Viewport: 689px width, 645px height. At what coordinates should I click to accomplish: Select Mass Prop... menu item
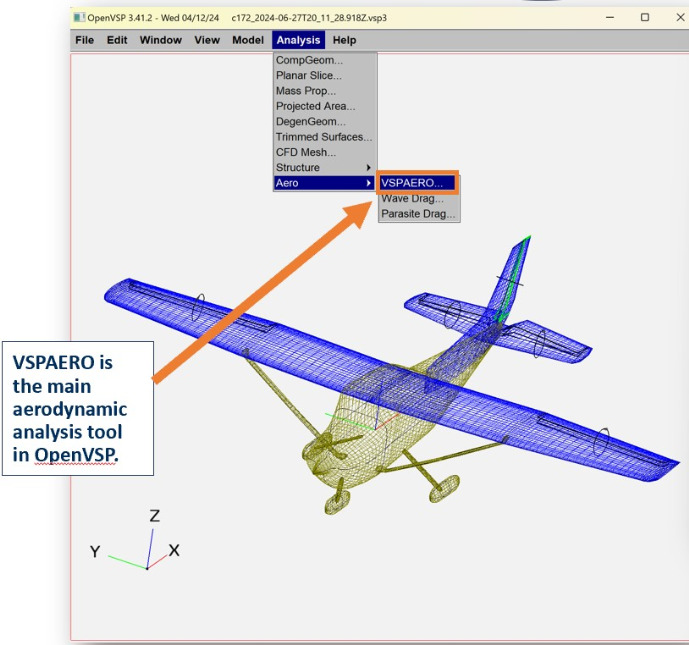pyautogui.click(x=304, y=91)
